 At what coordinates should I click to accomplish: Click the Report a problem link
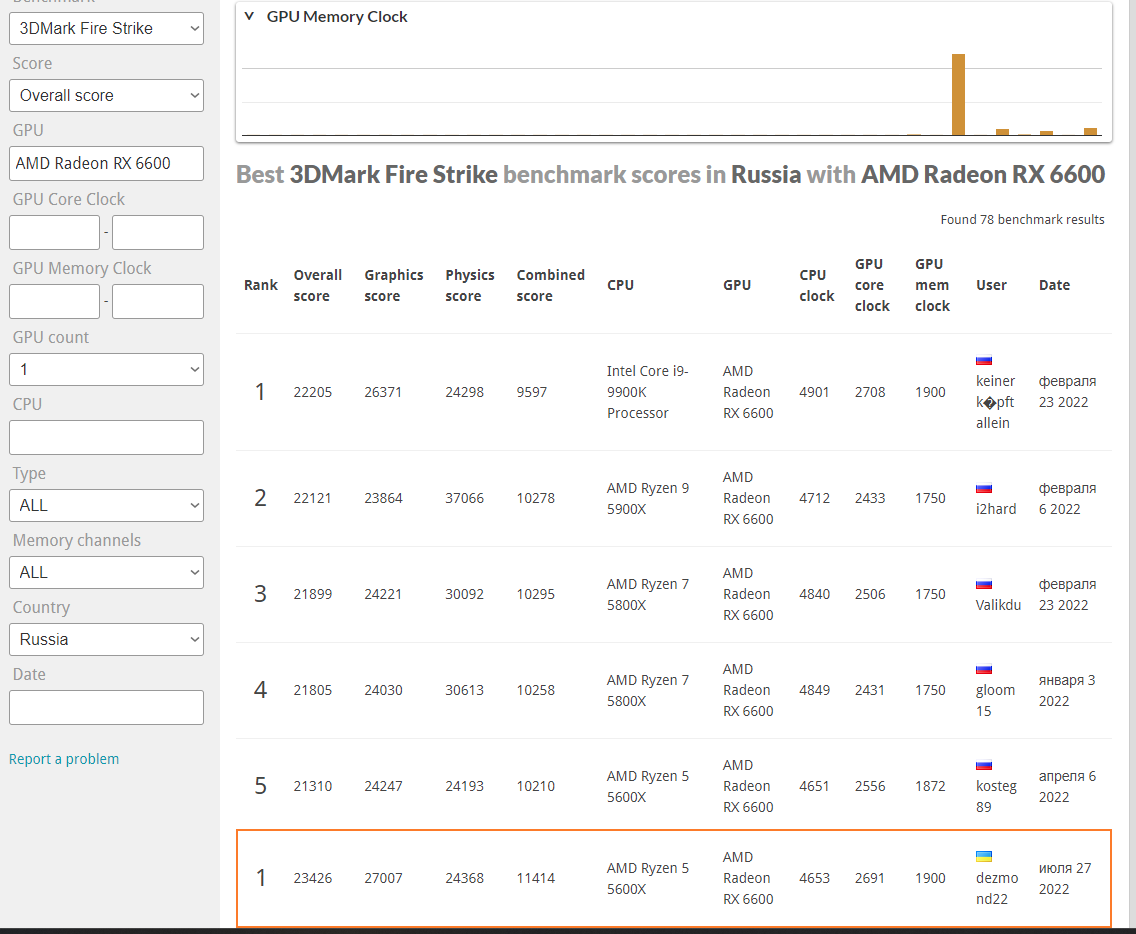[x=64, y=759]
